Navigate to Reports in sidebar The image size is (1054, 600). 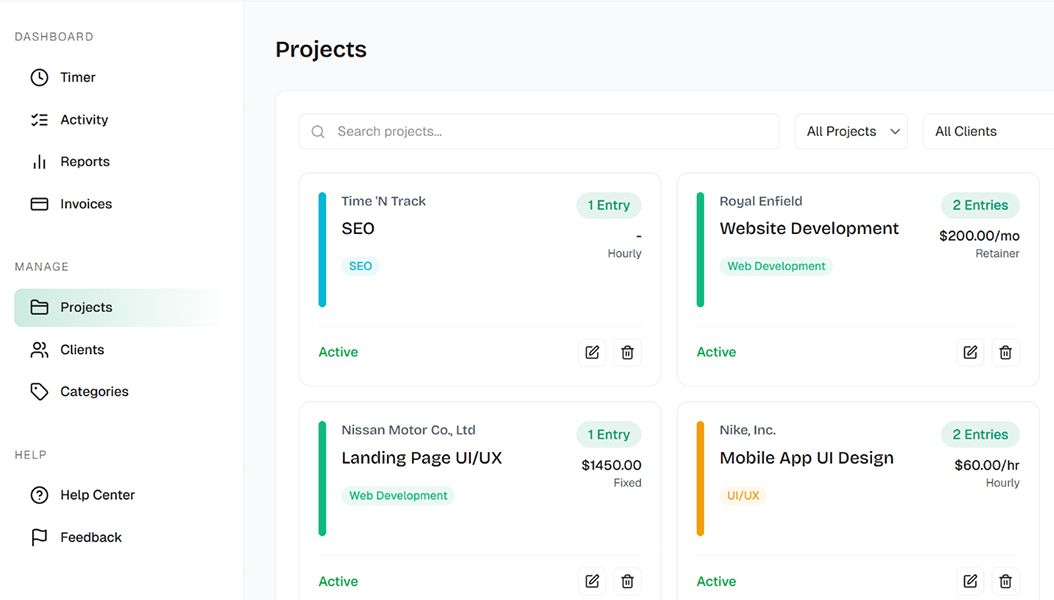84,162
